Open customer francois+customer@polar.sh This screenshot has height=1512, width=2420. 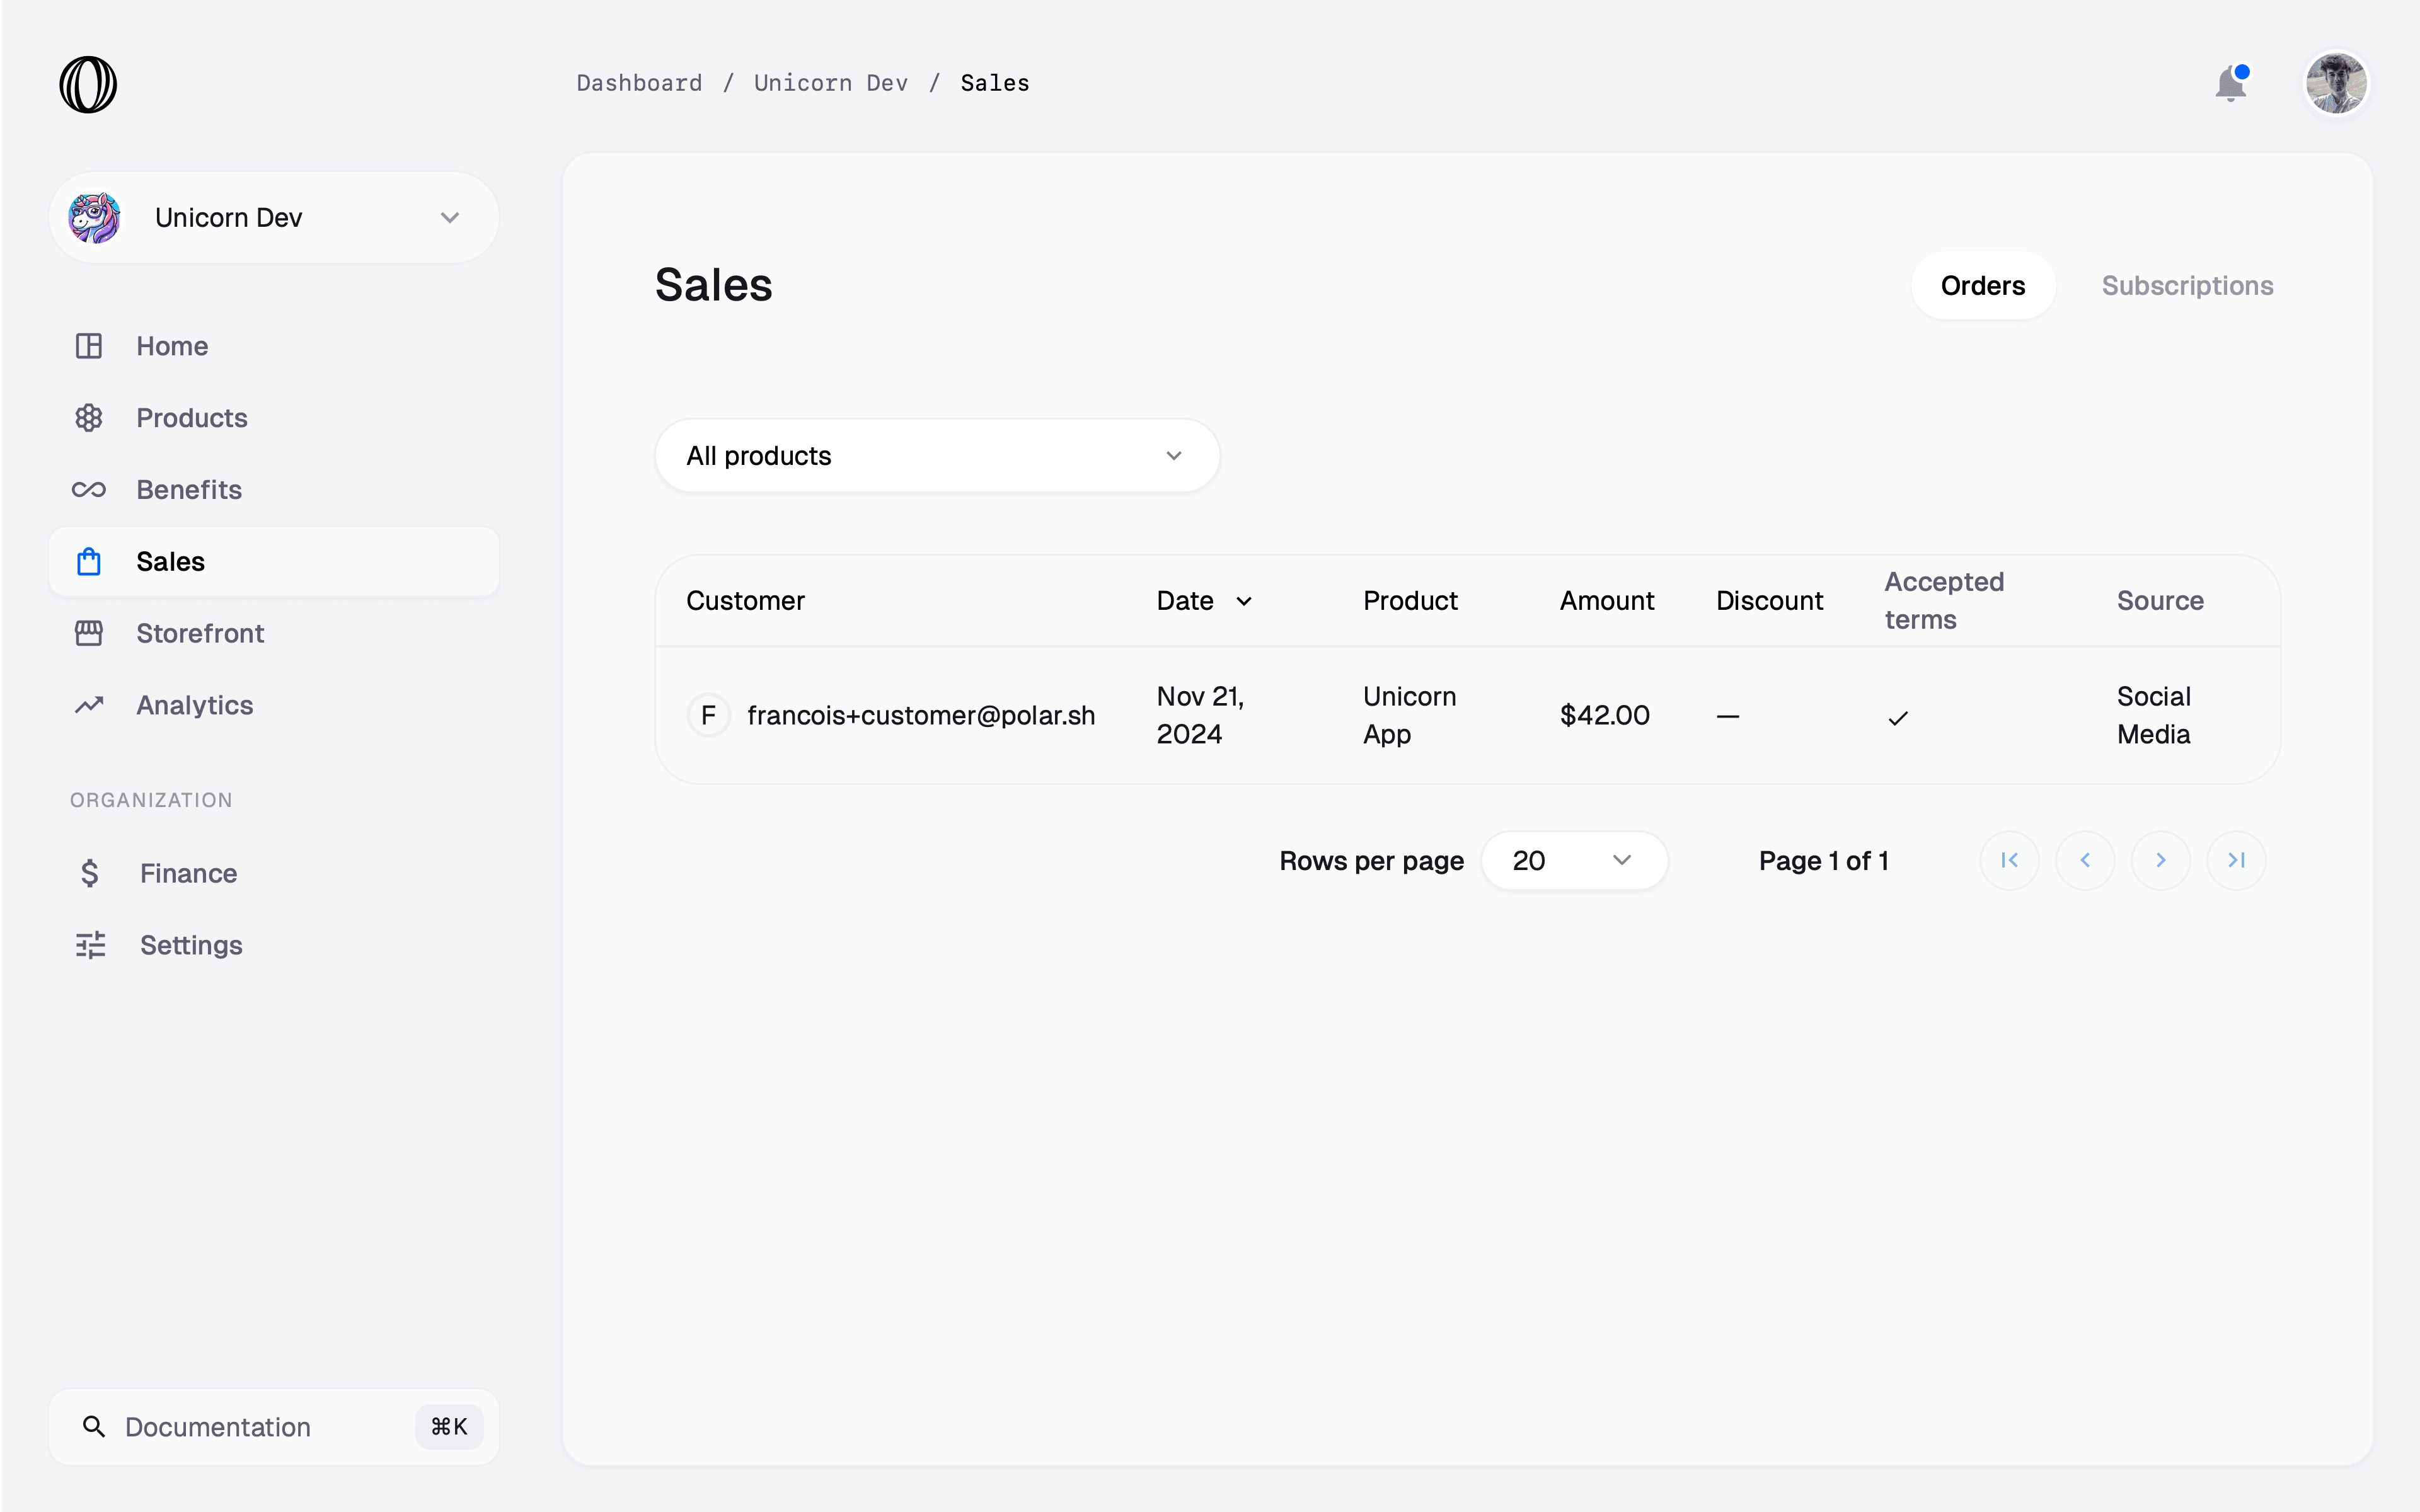(921, 716)
